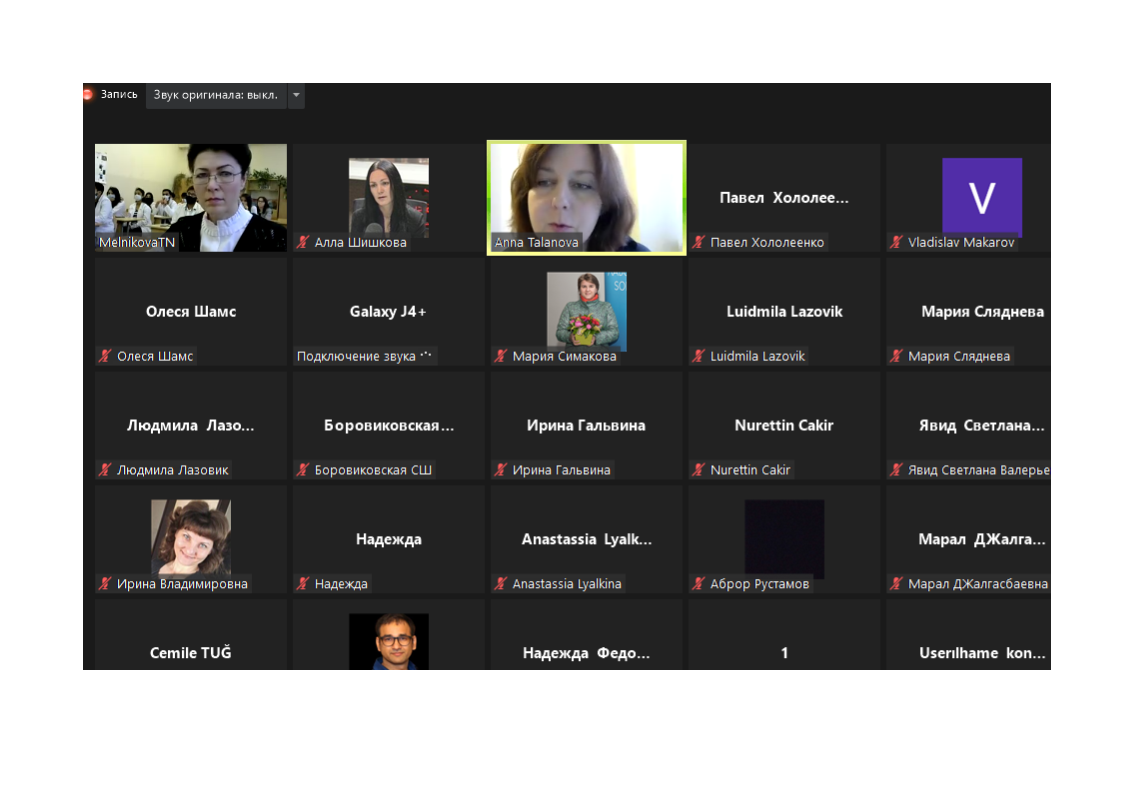Click the muted mic icon of Марал ДЖалгасбаевна
Image resolution: width=1122 pixels, height=793 pixels.
[897, 583]
